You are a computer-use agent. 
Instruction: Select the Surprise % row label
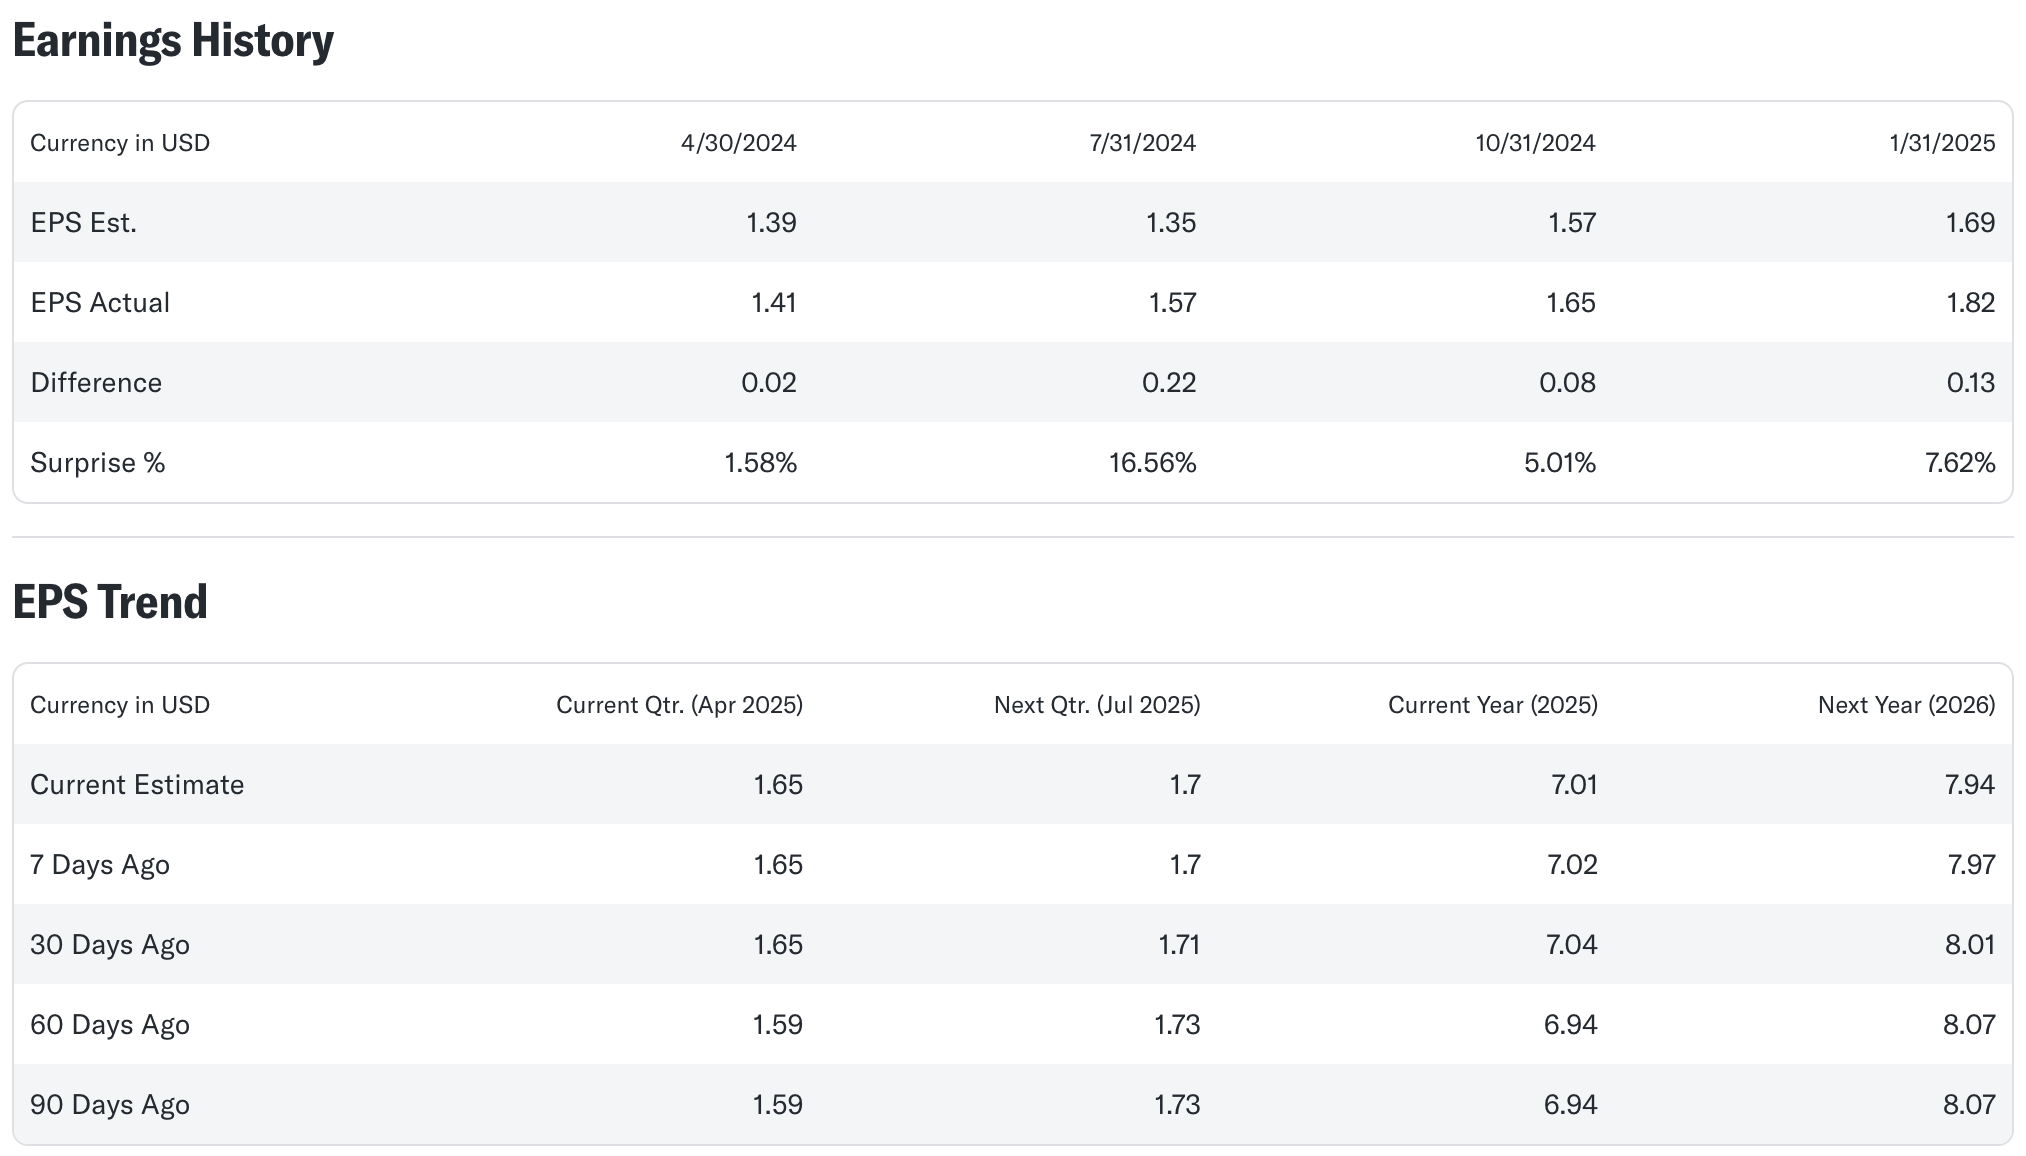[98, 462]
